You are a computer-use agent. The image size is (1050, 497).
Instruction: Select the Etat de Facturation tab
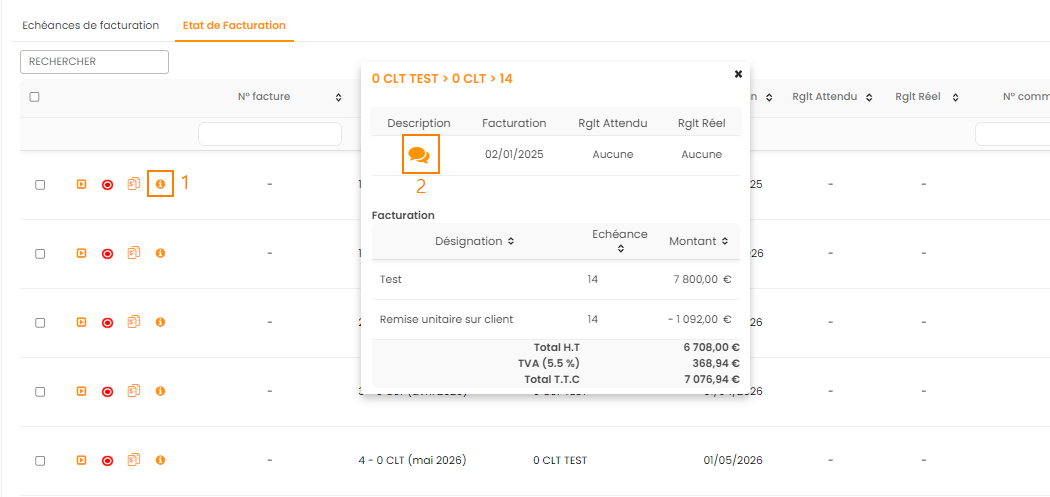[x=234, y=25]
